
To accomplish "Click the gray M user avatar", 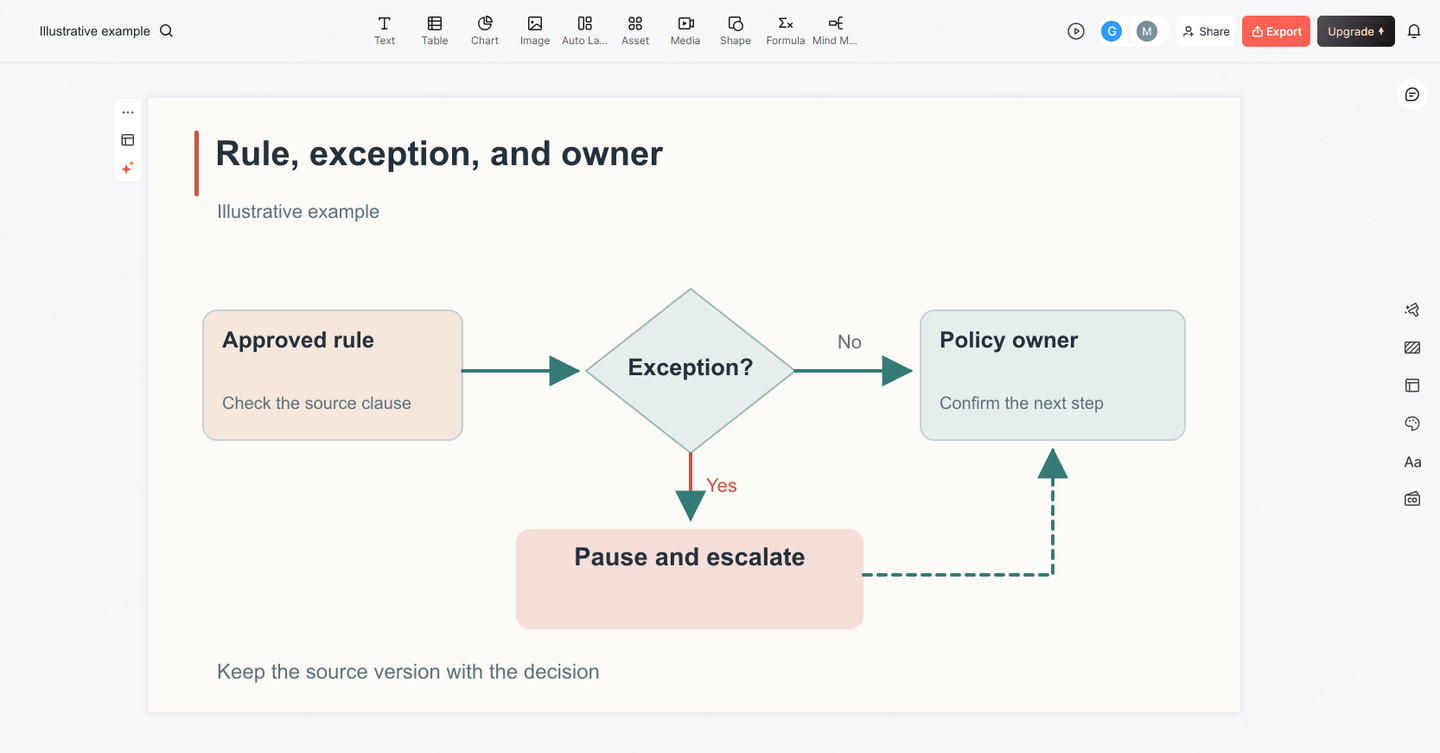I will [x=1147, y=31].
